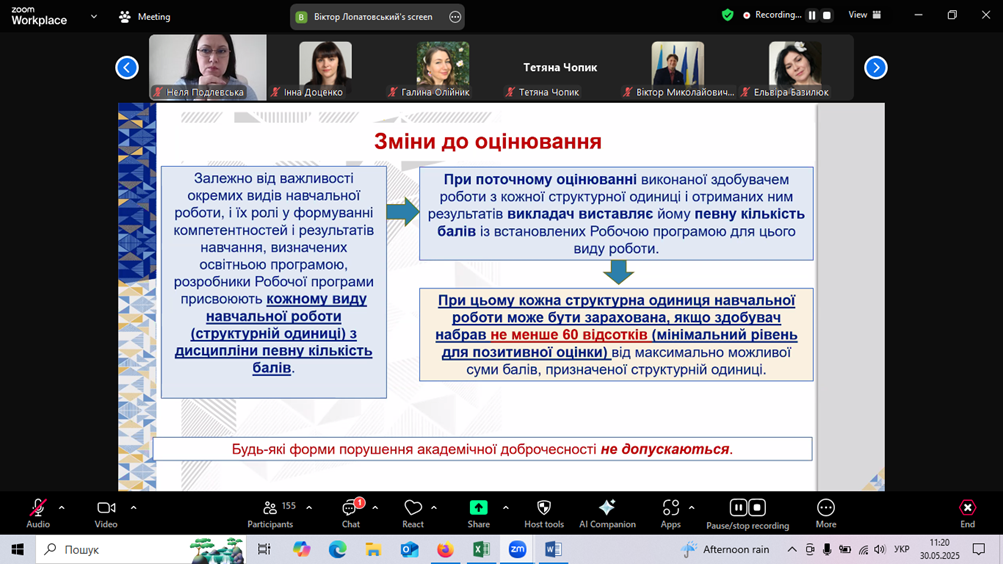The image size is (1003, 564).
Task: Open Word from taskbar
Action: tap(553, 549)
